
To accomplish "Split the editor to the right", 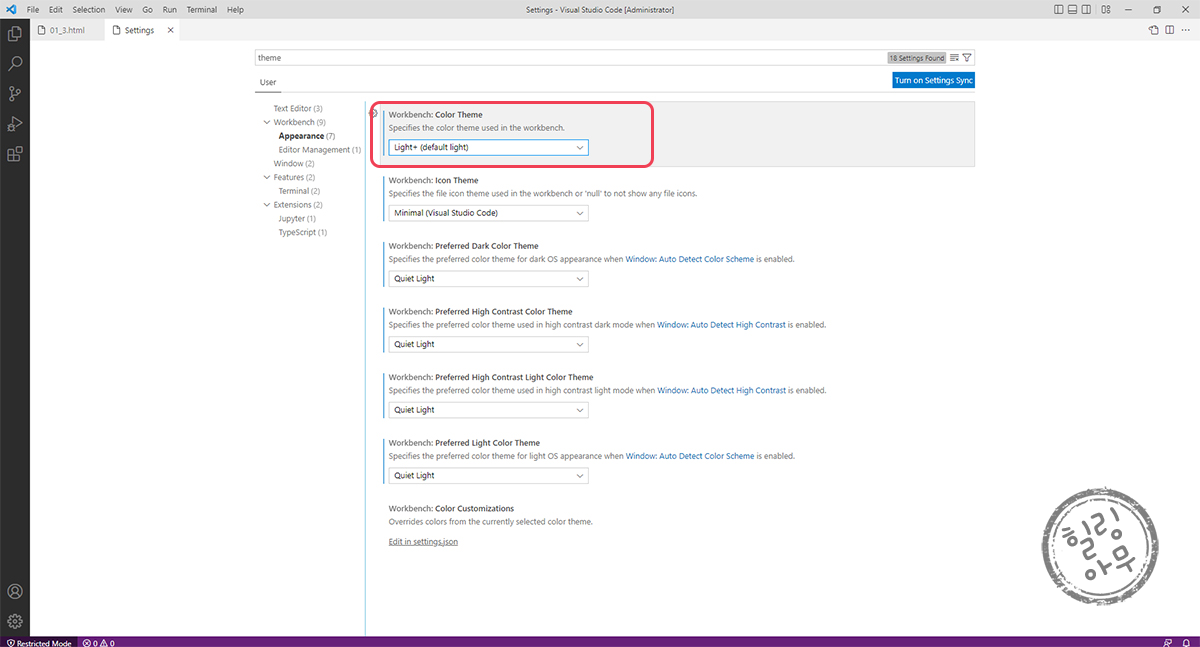I will click(x=1169, y=30).
